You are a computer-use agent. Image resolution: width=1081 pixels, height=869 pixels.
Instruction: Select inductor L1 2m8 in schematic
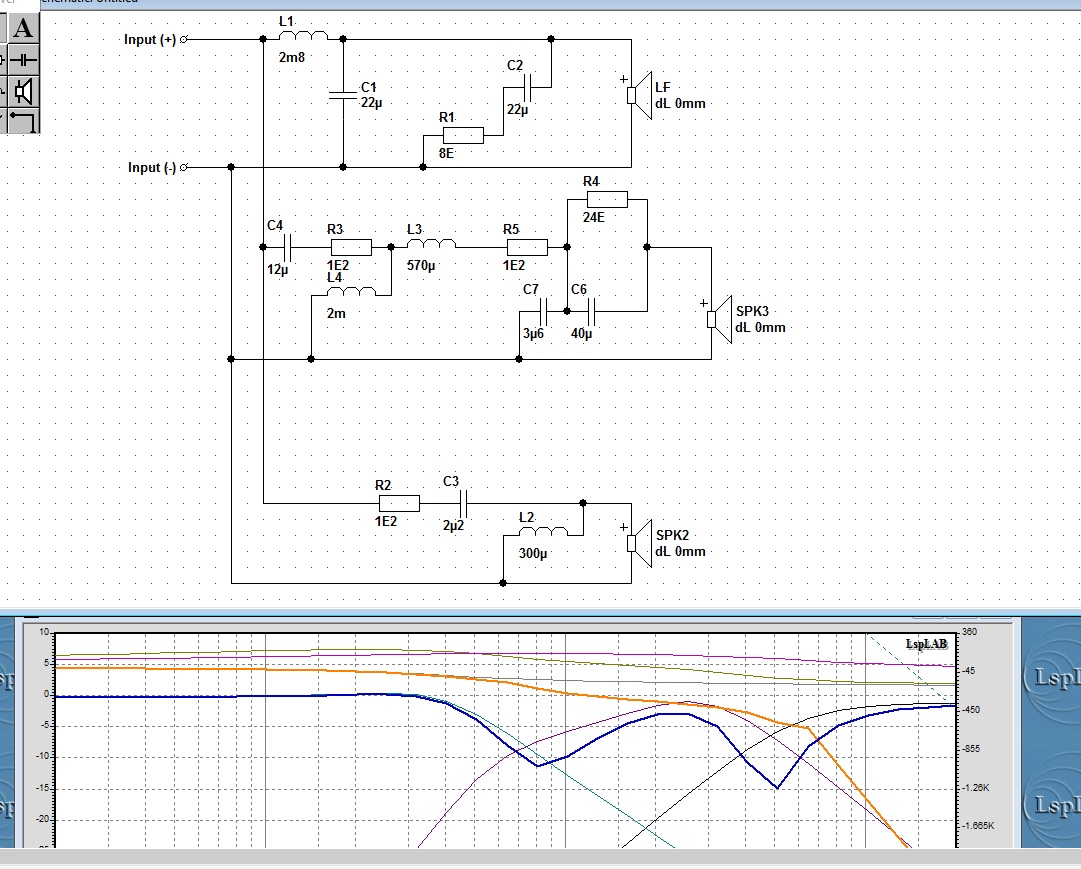click(x=303, y=36)
